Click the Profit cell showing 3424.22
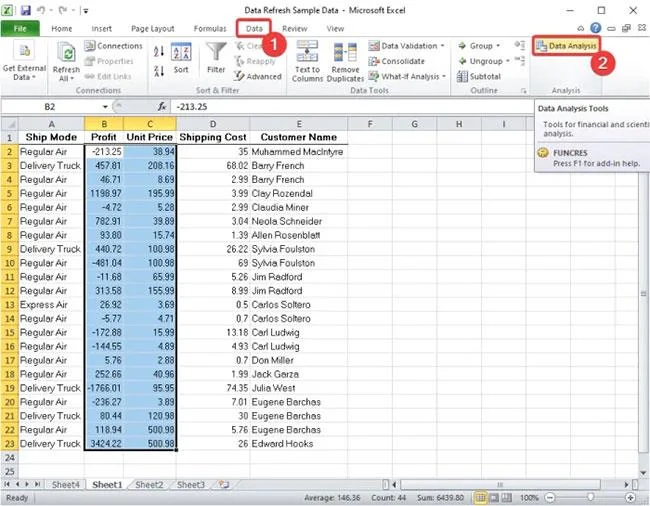The image size is (650, 506). [x=104, y=444]
